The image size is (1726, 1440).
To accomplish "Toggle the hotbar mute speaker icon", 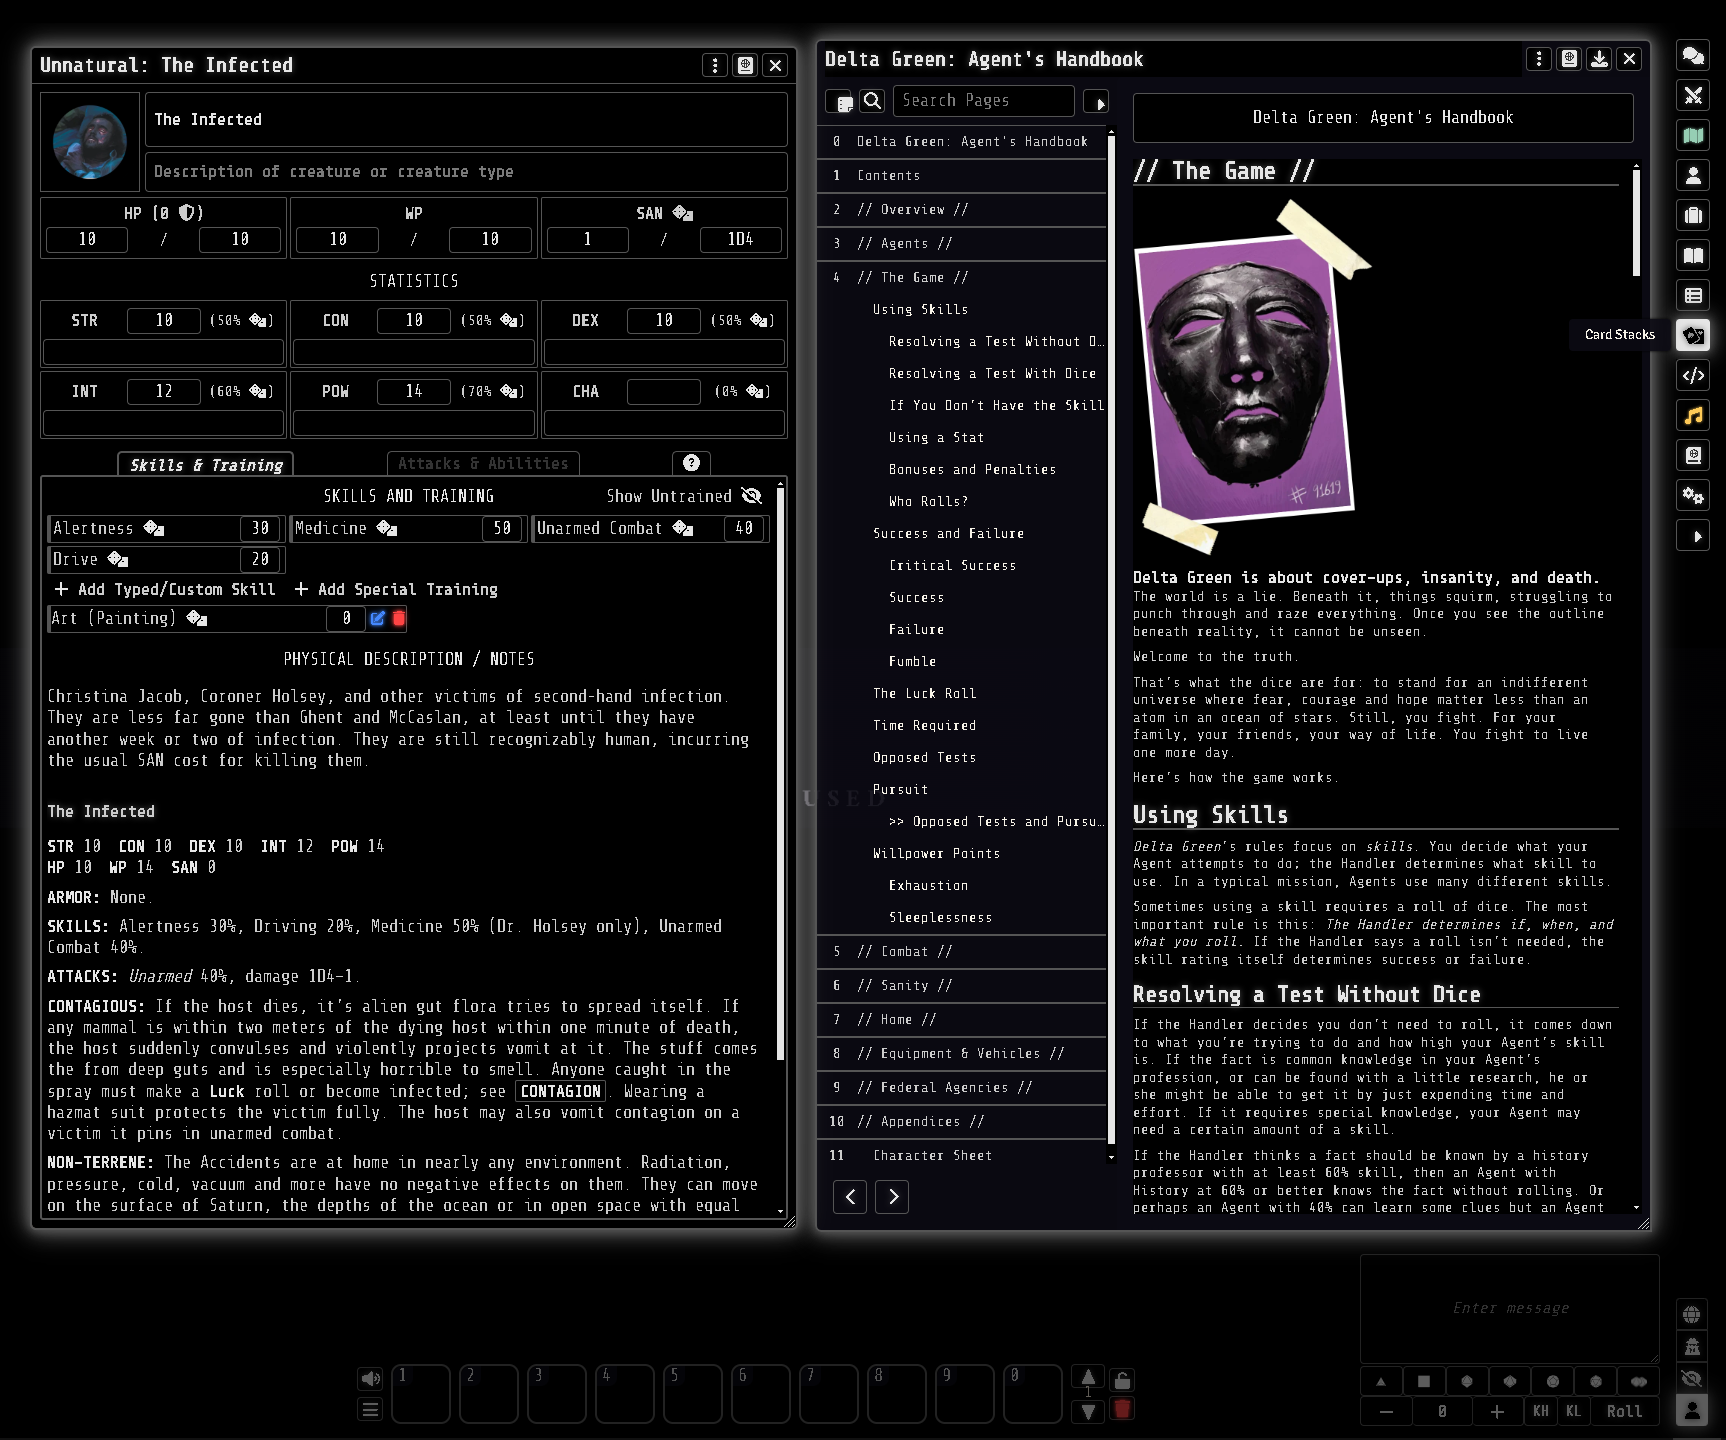I will click(370, 1379).
